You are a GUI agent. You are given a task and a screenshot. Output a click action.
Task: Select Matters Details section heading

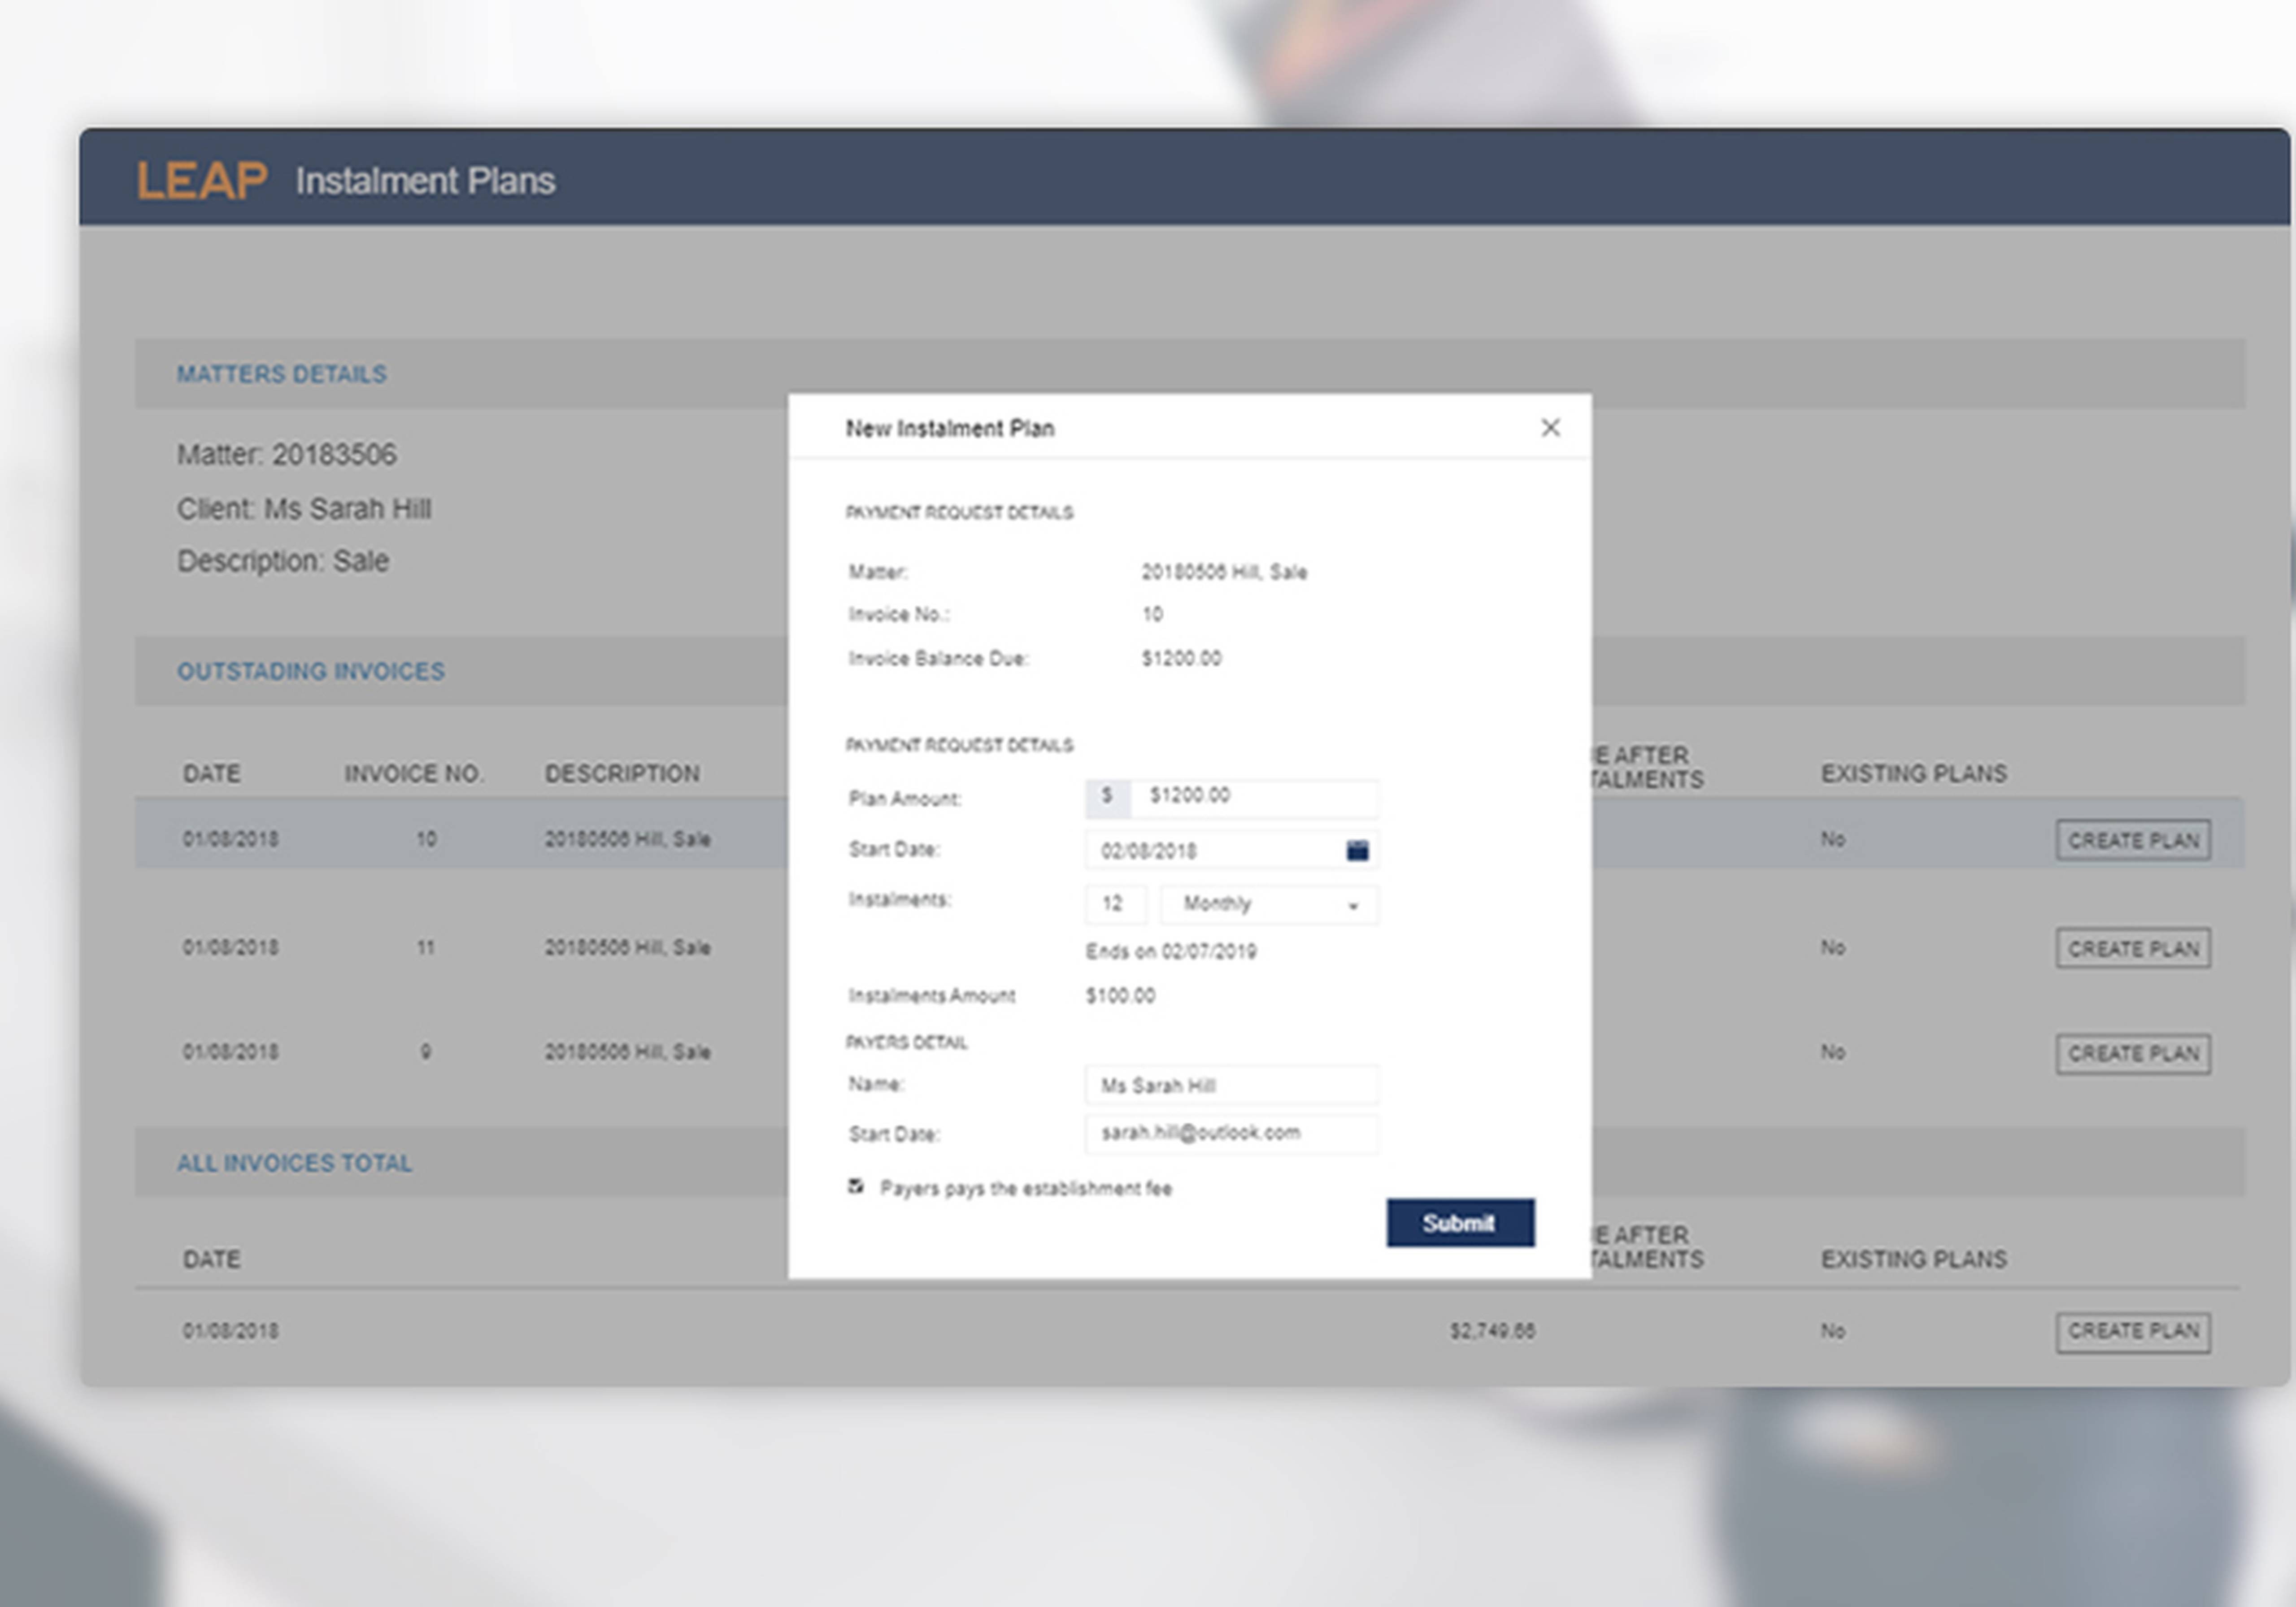(x=282, y=374)
